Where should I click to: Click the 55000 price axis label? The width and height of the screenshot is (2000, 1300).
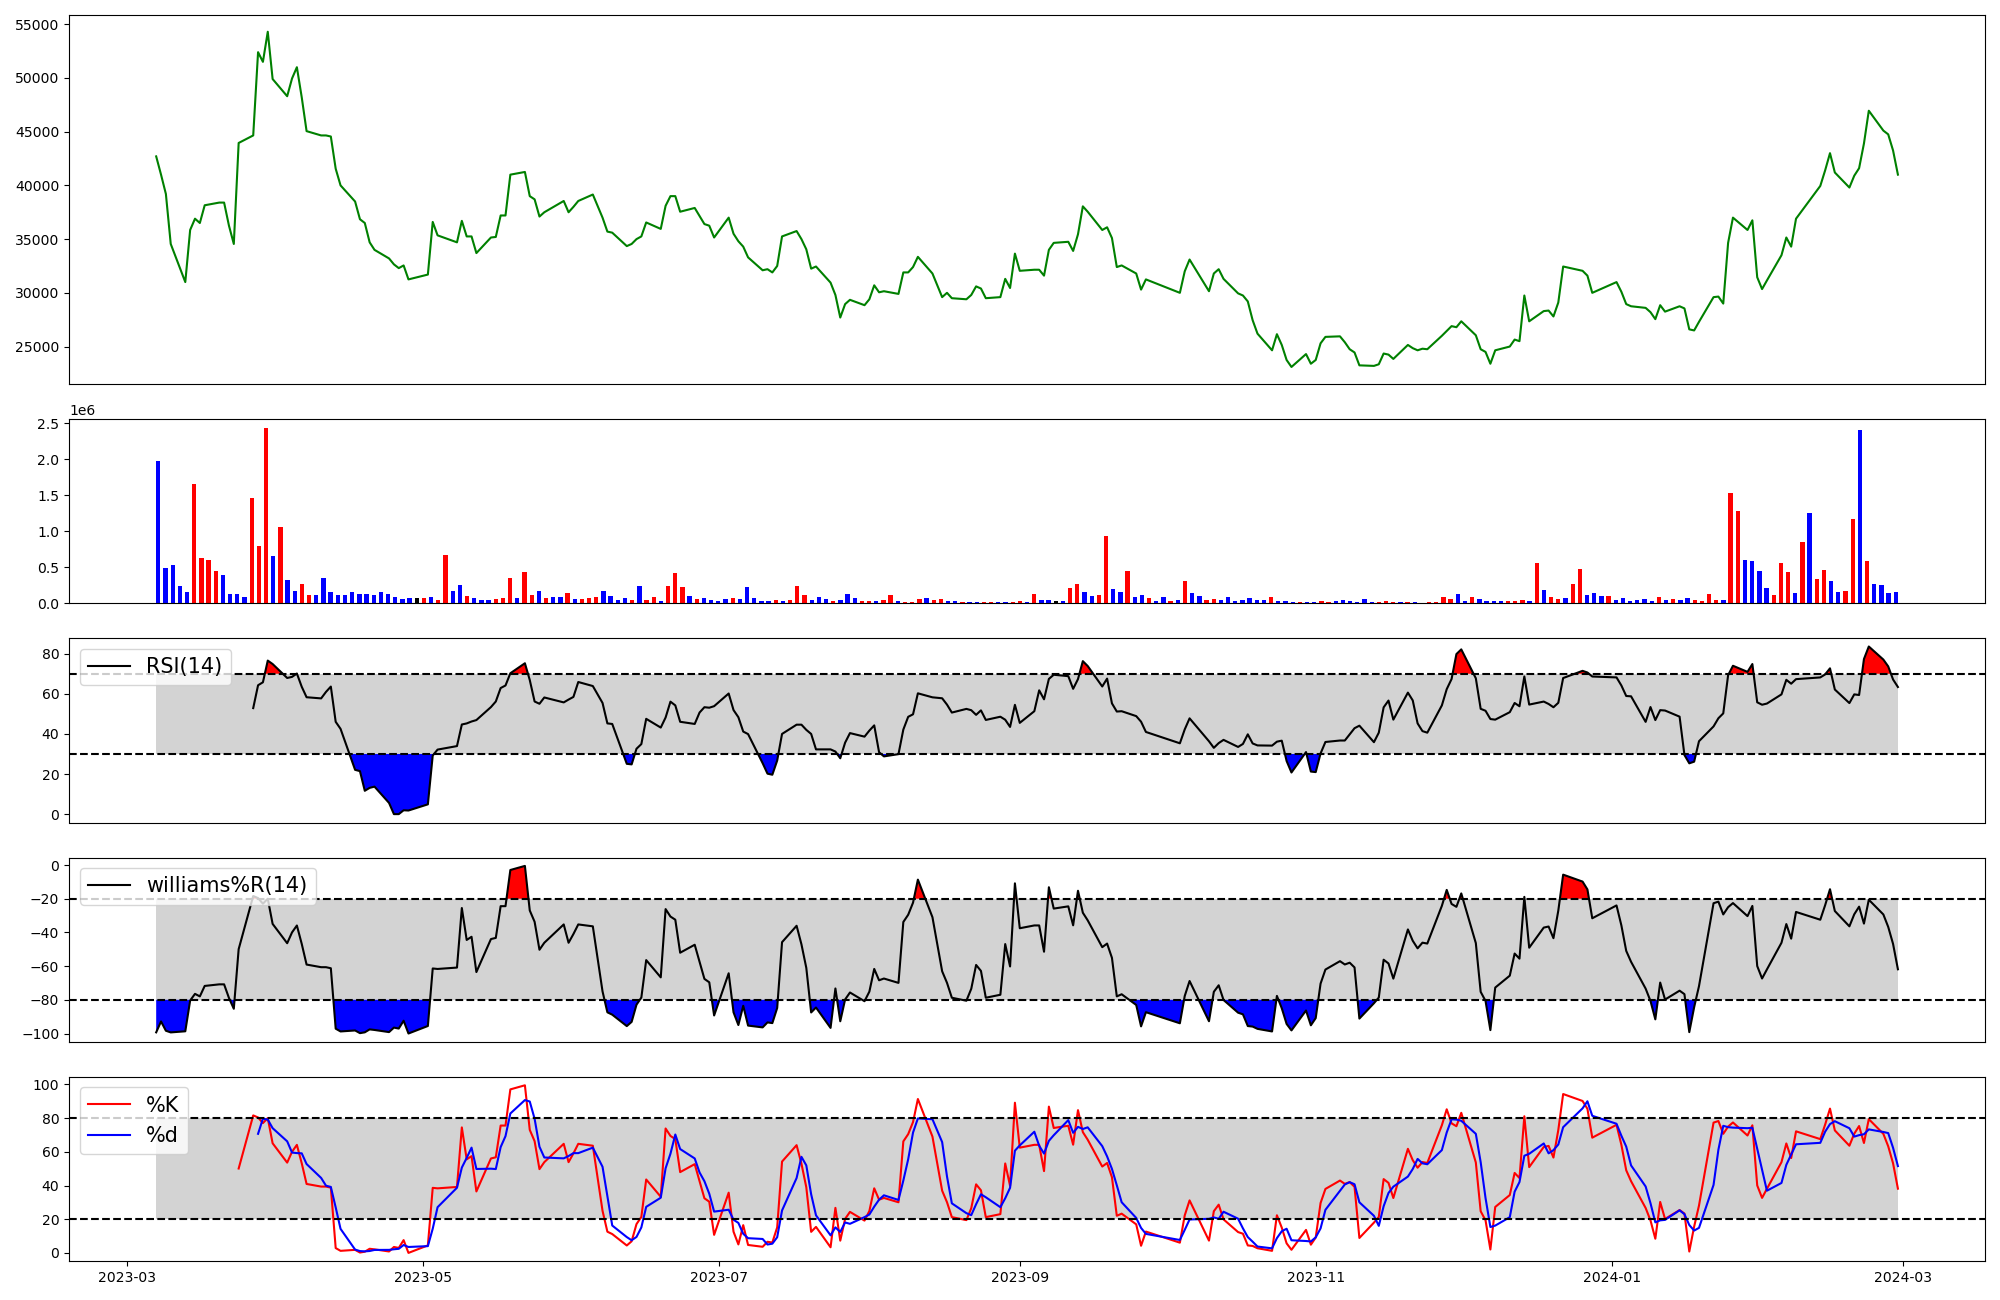[x=36, y=25]
